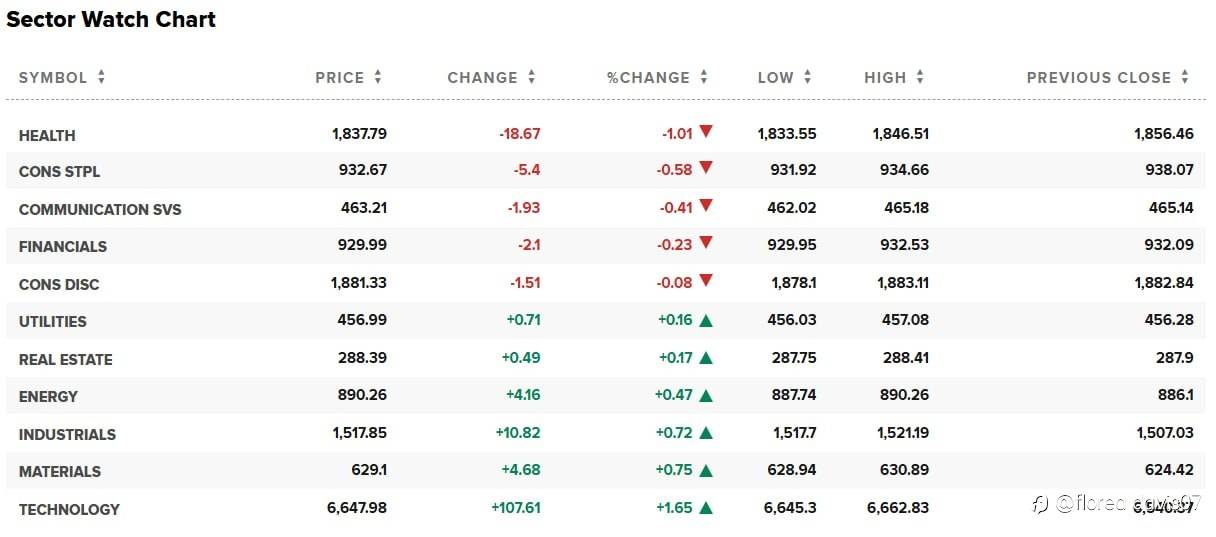
Task: Sort using the PREVIOUS CLOSE arrows icon
Action: [x=1185, y=77]
